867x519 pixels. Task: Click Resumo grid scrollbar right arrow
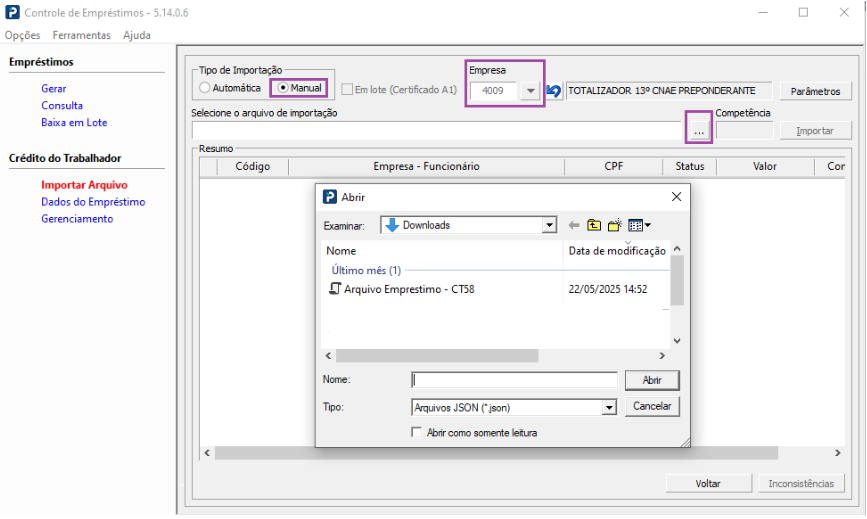click(x=838, y=453)
